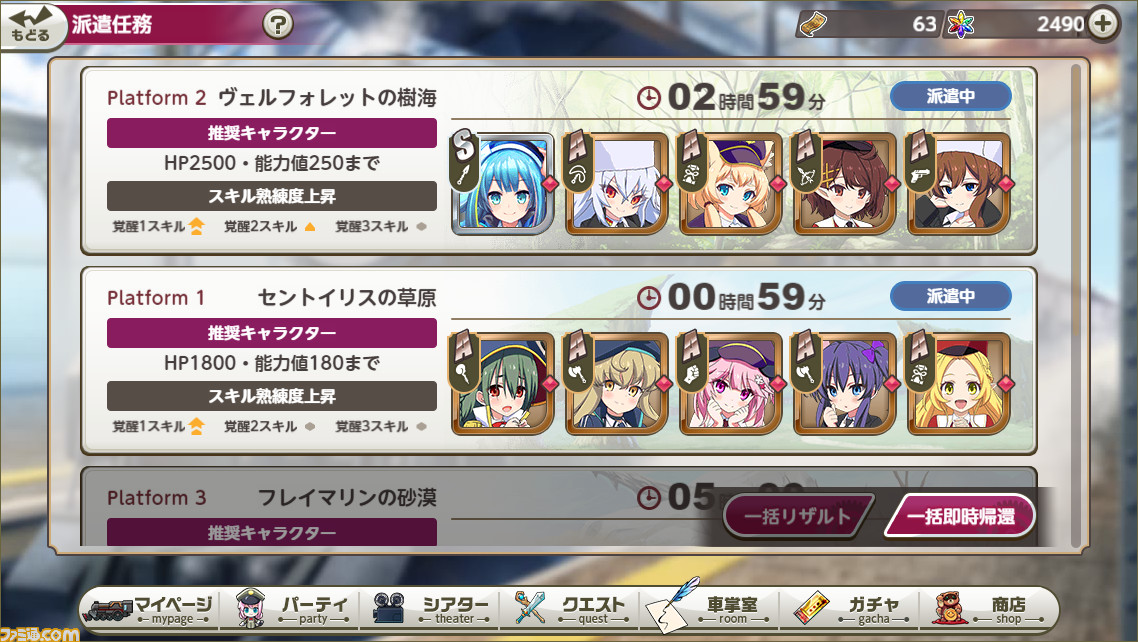Go to the パーティ party menu
The image size is (1138, 642).
coord(290,608)
